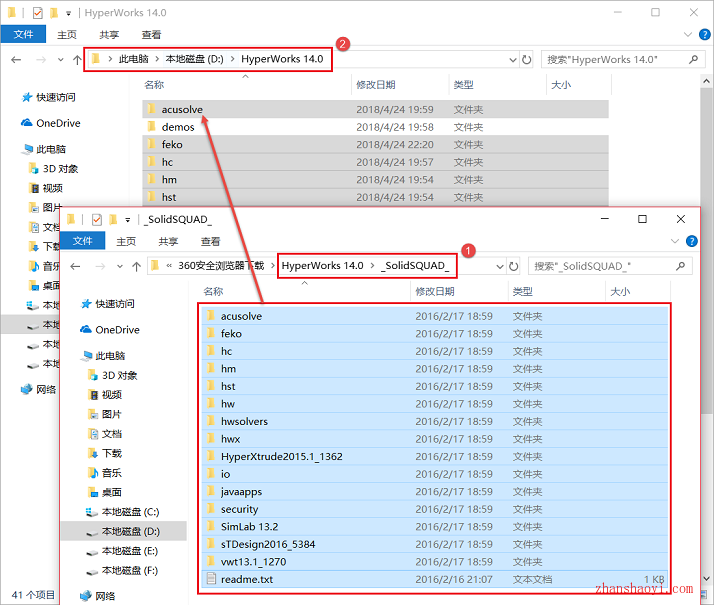714x605 pixels.
Task: Click back arrow in _SolidSQUAD_ window
Action: pyautogui.click(x=76, y=266)
